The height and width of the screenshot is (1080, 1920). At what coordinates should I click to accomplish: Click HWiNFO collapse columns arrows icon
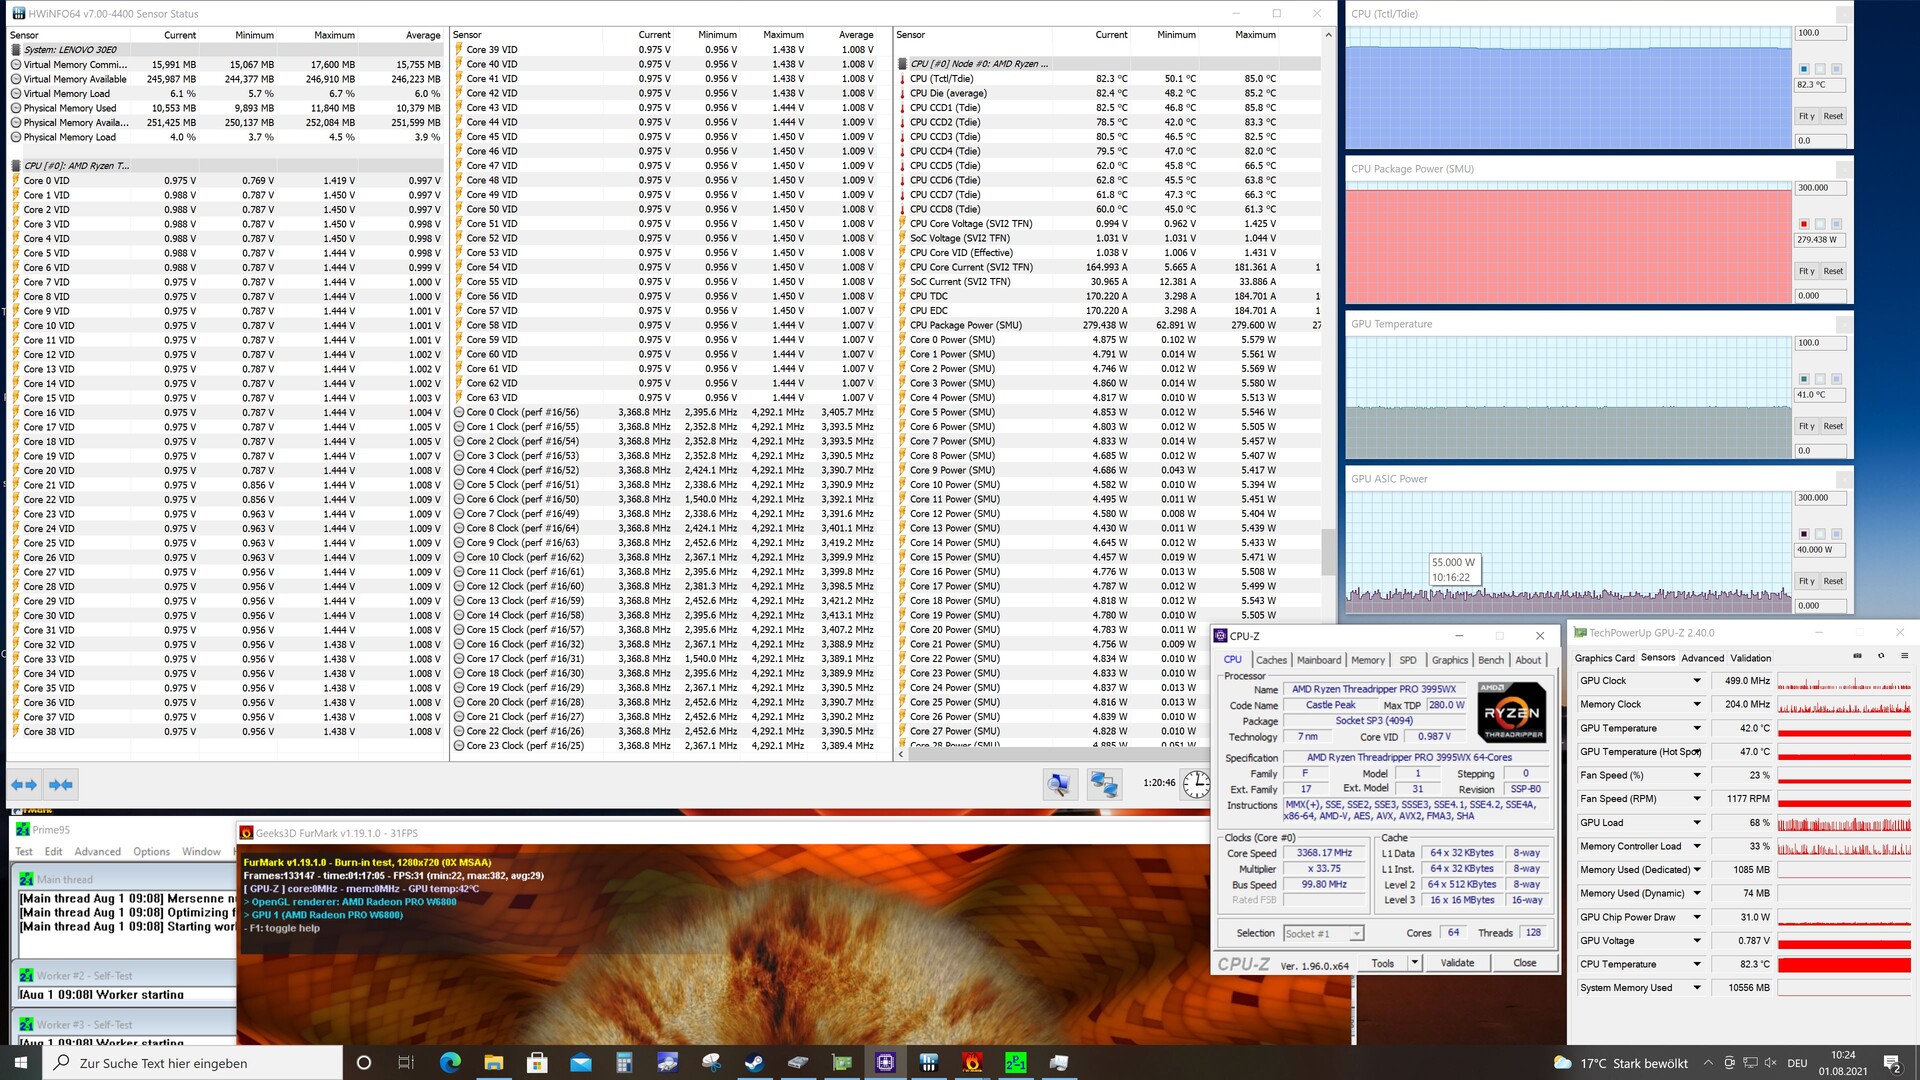point(61,785)
